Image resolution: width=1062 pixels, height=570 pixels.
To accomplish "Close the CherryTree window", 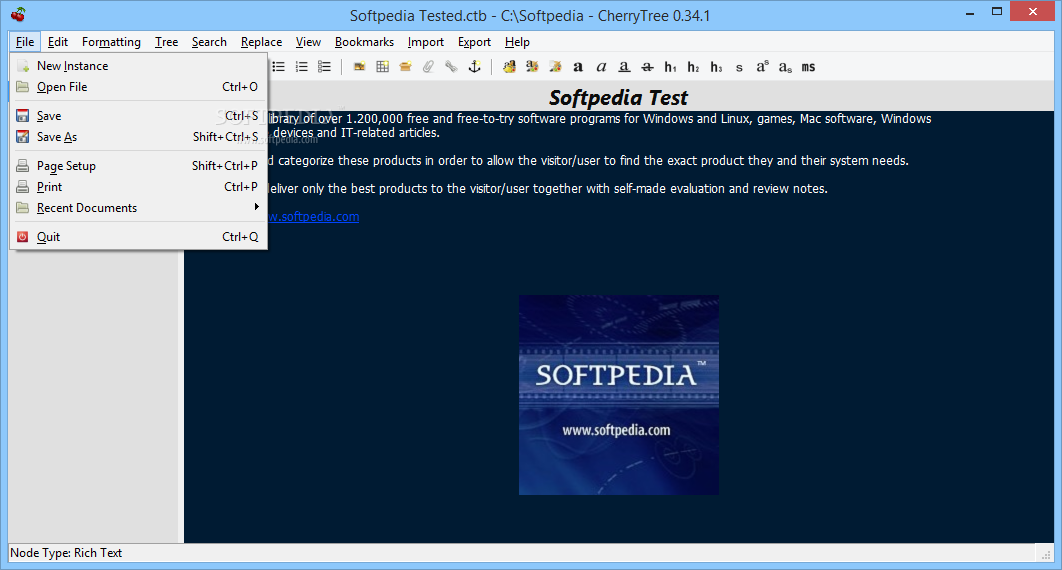I will point(1033,12).
